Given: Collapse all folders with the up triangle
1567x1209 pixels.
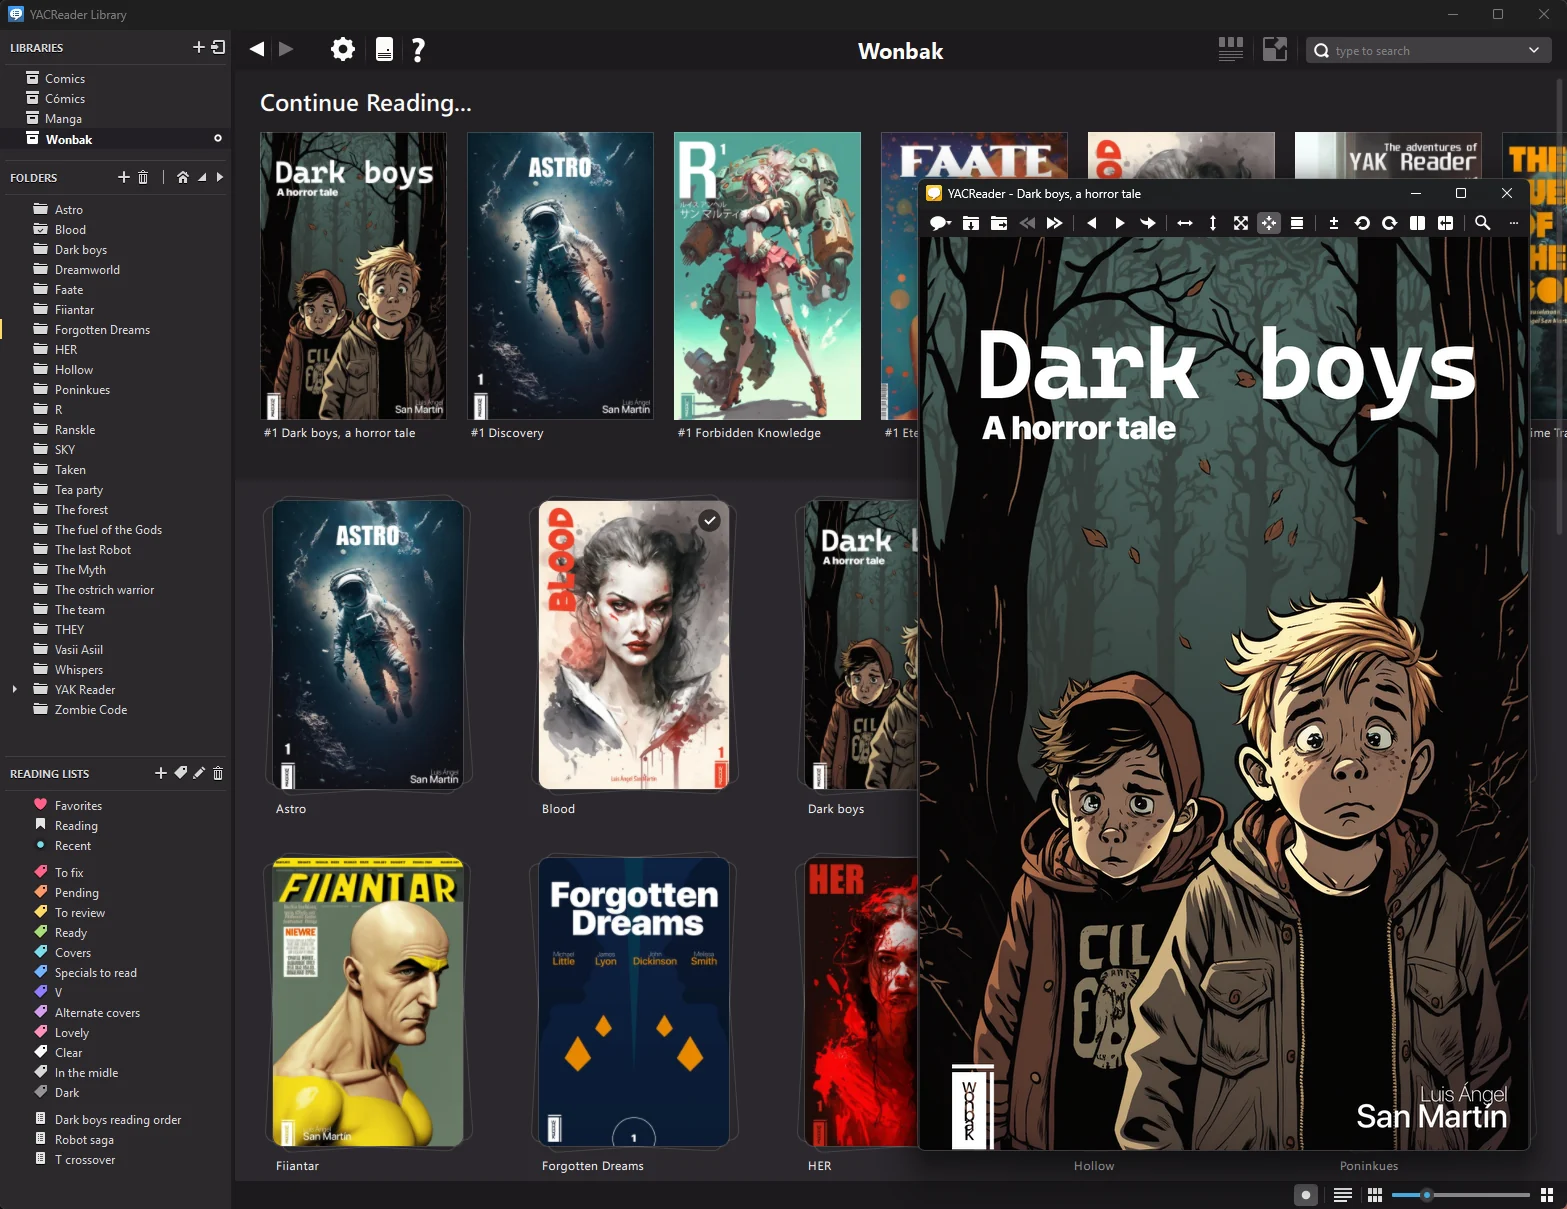Looking at the screenshot, I should 202,177.
